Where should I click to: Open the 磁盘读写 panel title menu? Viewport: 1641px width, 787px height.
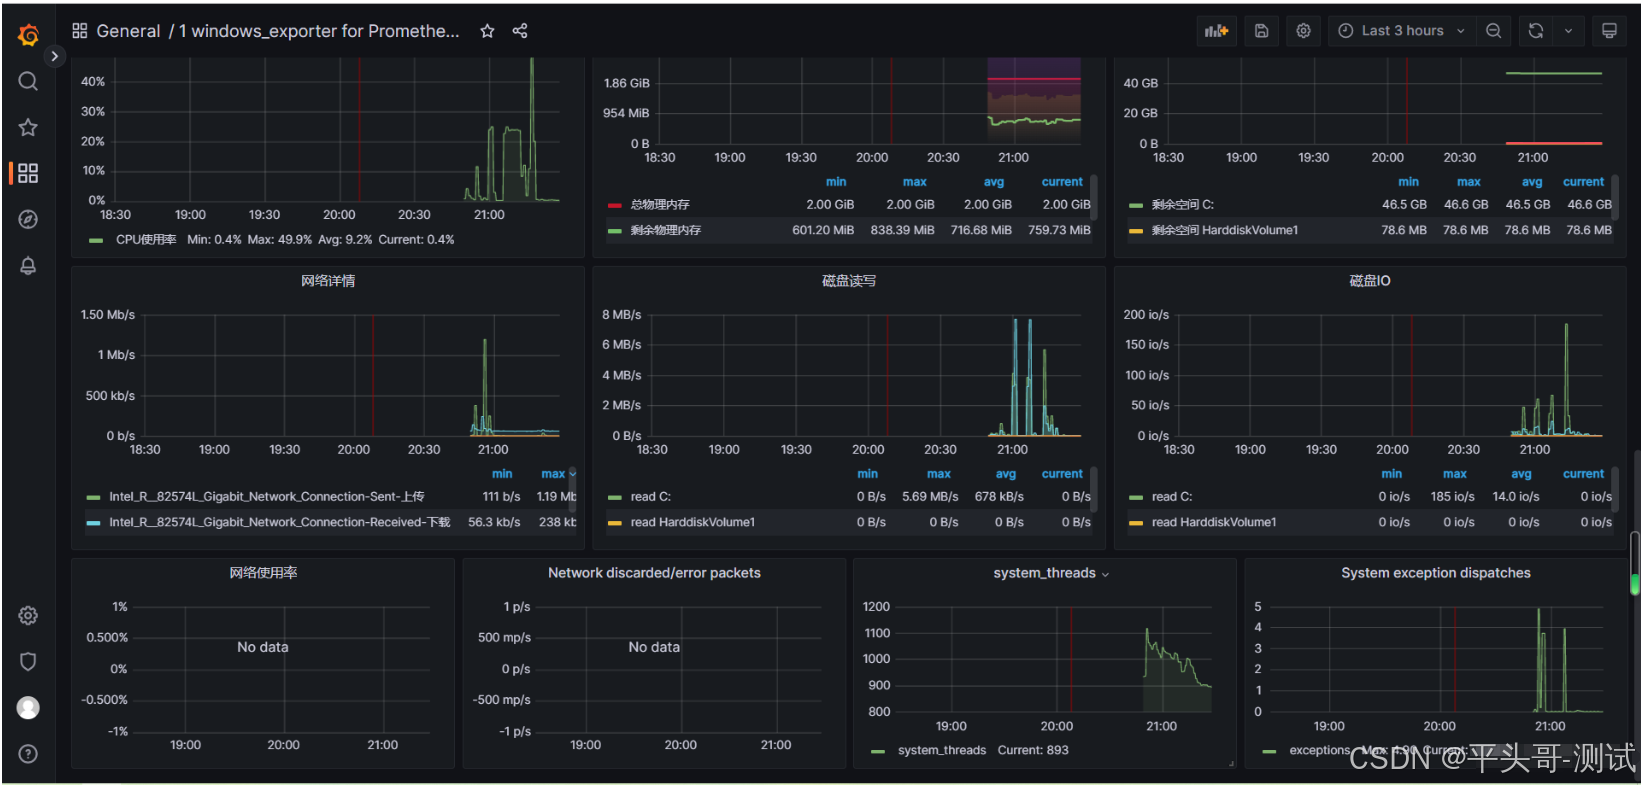(849, 281)
